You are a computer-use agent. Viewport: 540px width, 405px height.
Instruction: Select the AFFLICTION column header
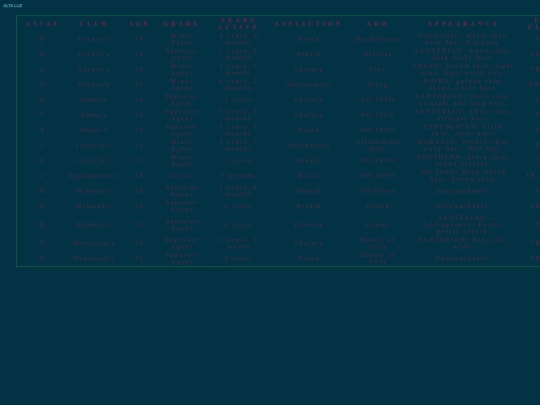point(308,24)
